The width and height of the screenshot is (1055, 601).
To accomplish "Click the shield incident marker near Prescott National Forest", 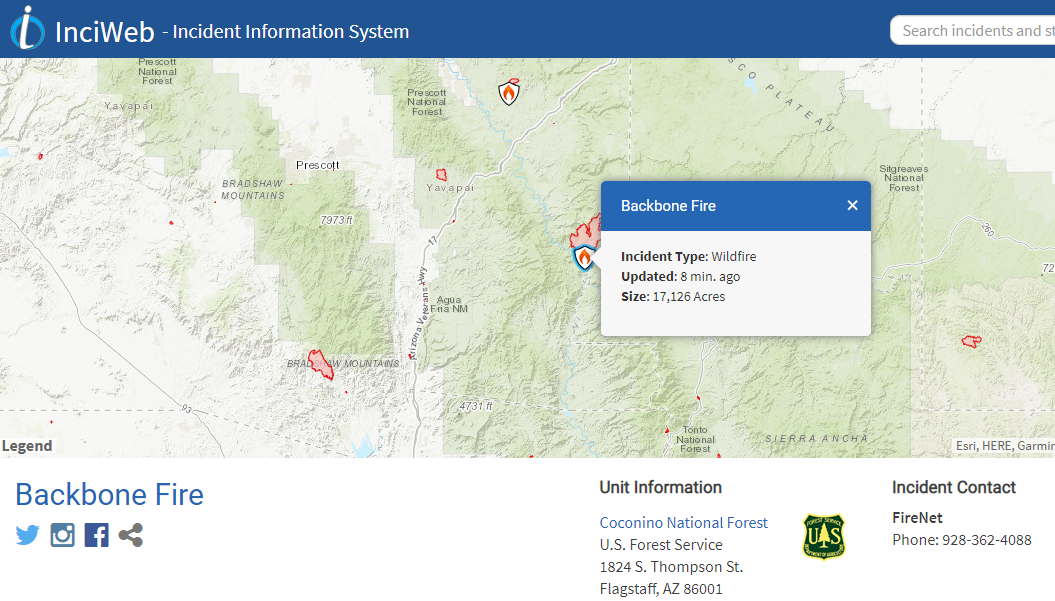I will click(x=509, y=91).
